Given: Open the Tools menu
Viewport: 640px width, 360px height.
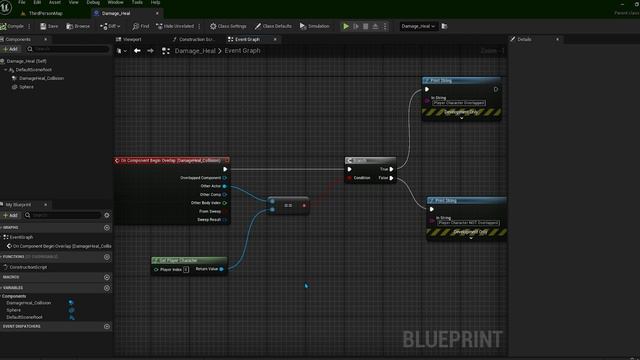Looking at the screenshot, I should pyautogui.click(x=137, y=2).
